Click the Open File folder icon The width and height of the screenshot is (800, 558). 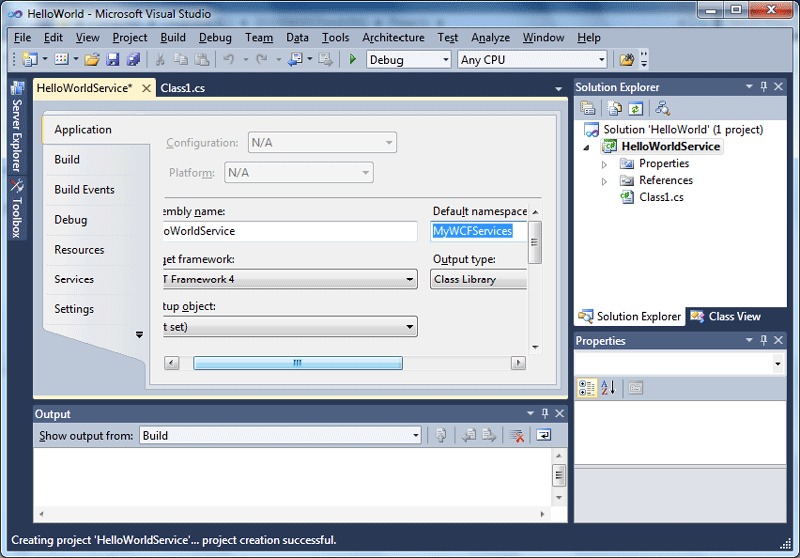pyautogui.click(x=92, y=60)
